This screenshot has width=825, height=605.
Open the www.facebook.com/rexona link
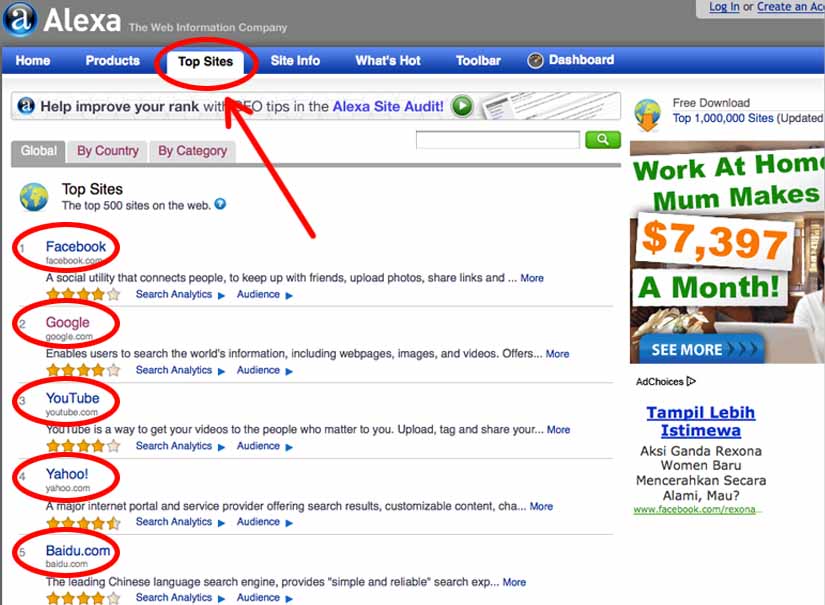pos(697,509)
